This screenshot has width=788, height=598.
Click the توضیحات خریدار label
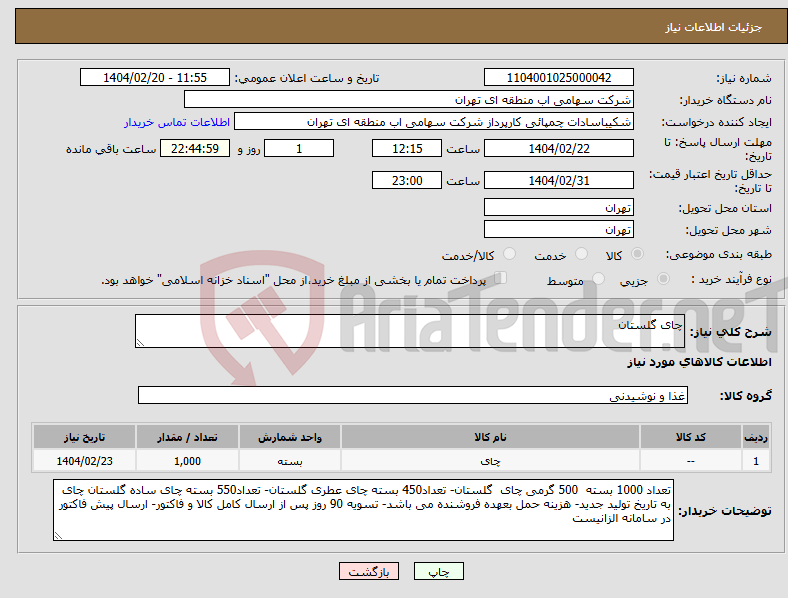click(725, 511)
